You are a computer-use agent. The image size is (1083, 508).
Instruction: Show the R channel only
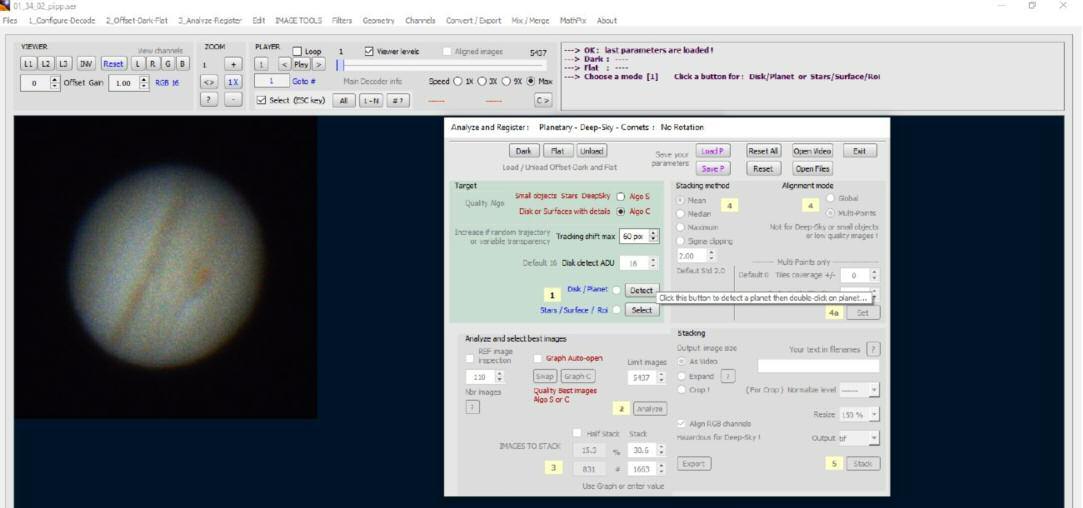pyautogui.click(x=152, y=64)
